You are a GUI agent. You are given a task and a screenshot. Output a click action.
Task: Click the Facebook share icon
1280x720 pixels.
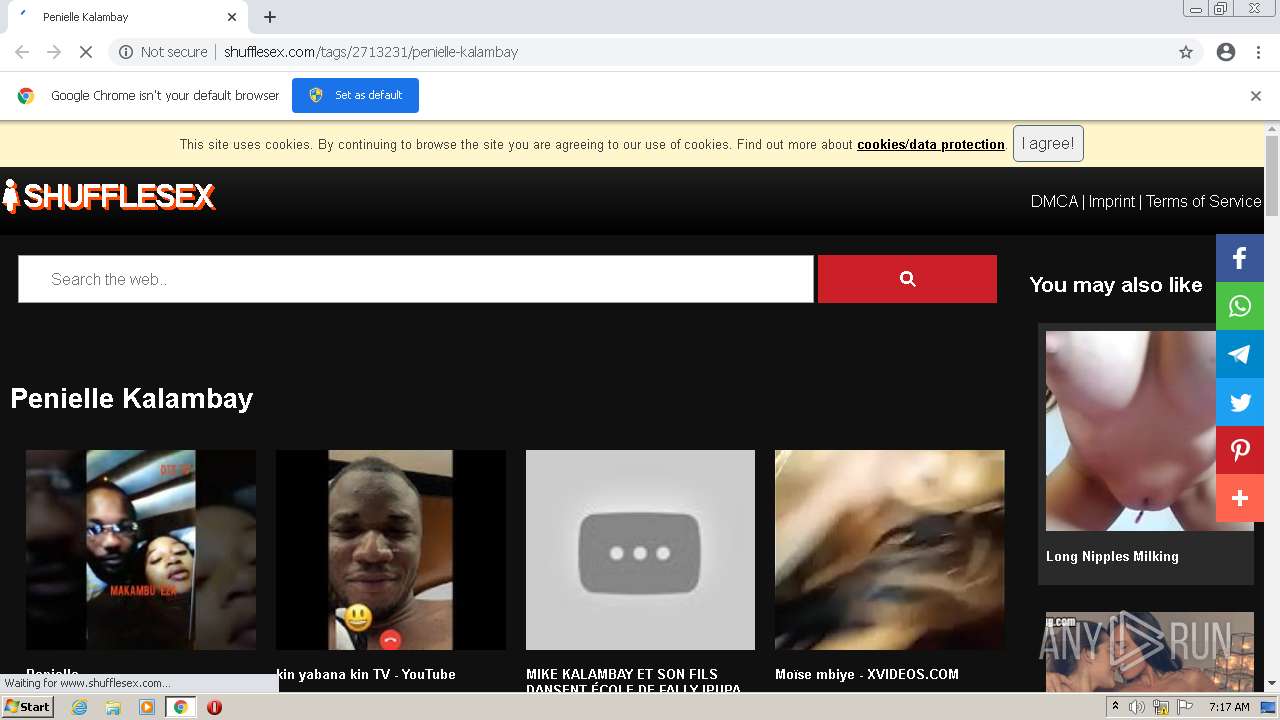tap(1240, 258)
